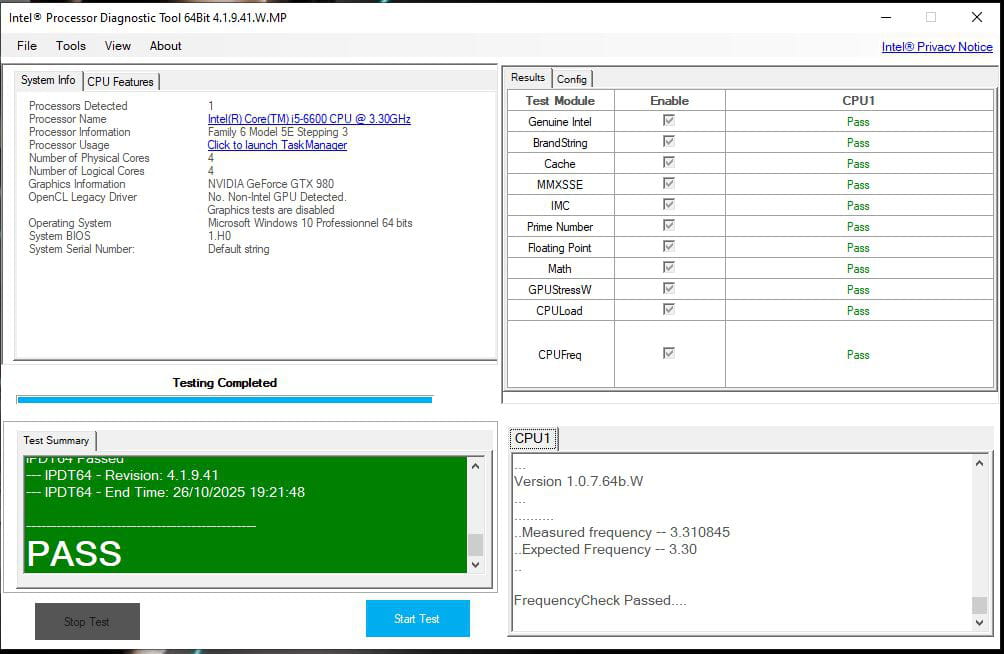Screen dimensions: 1004x654
Task: Switch to the CPU Features tab
Action: [x=120, y=81]
